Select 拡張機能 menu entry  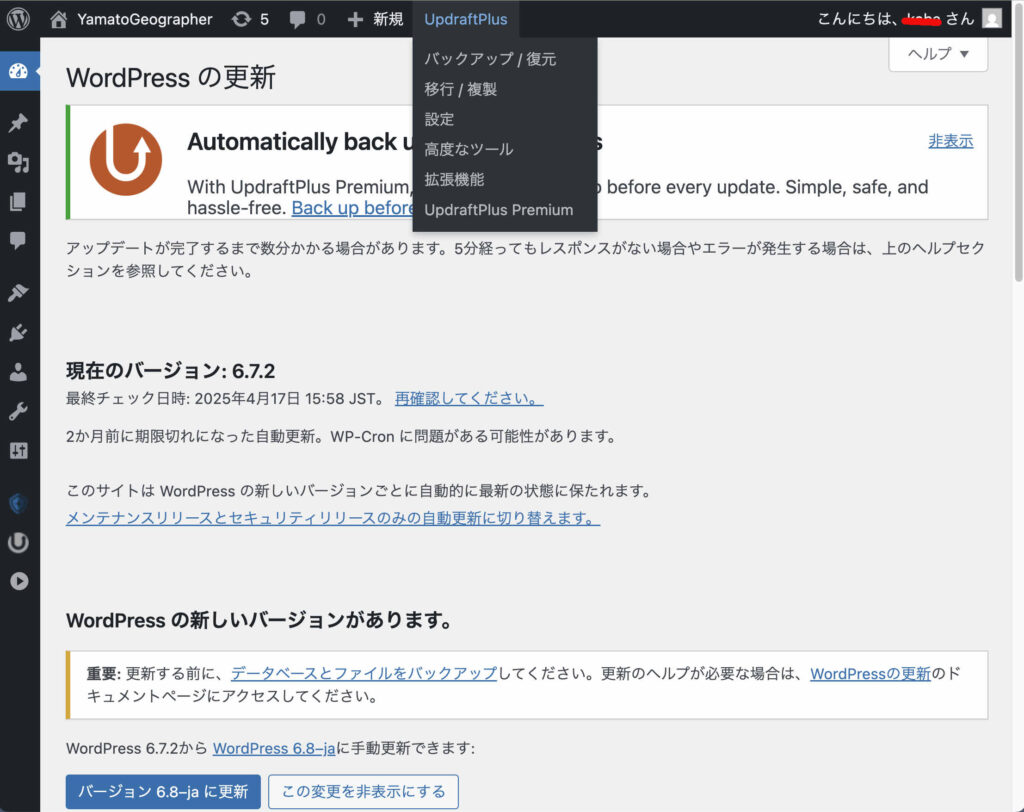point(455,179)
